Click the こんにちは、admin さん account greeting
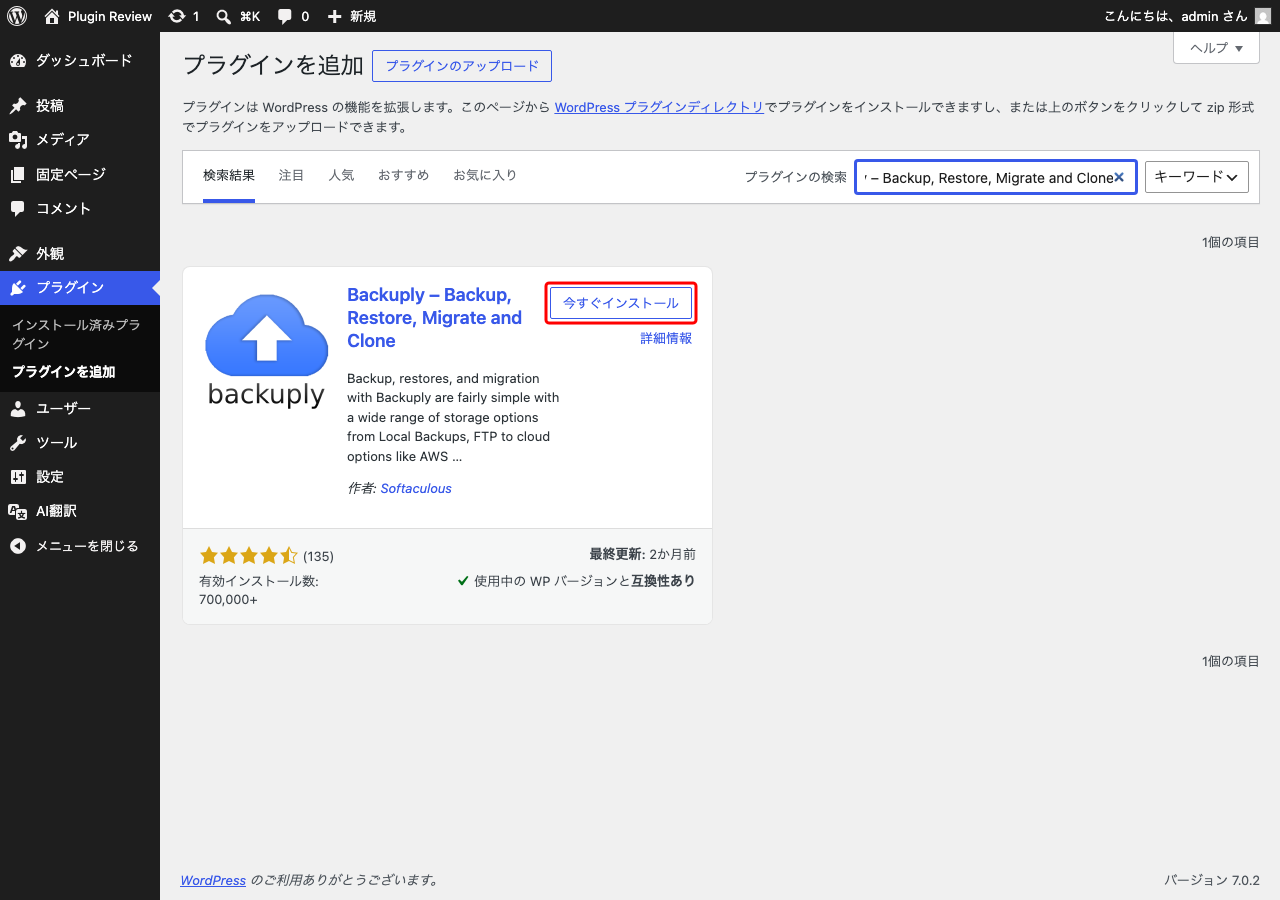Image resolution: width=1280 pixels, height=900 pixels. tap(1176, 16)
